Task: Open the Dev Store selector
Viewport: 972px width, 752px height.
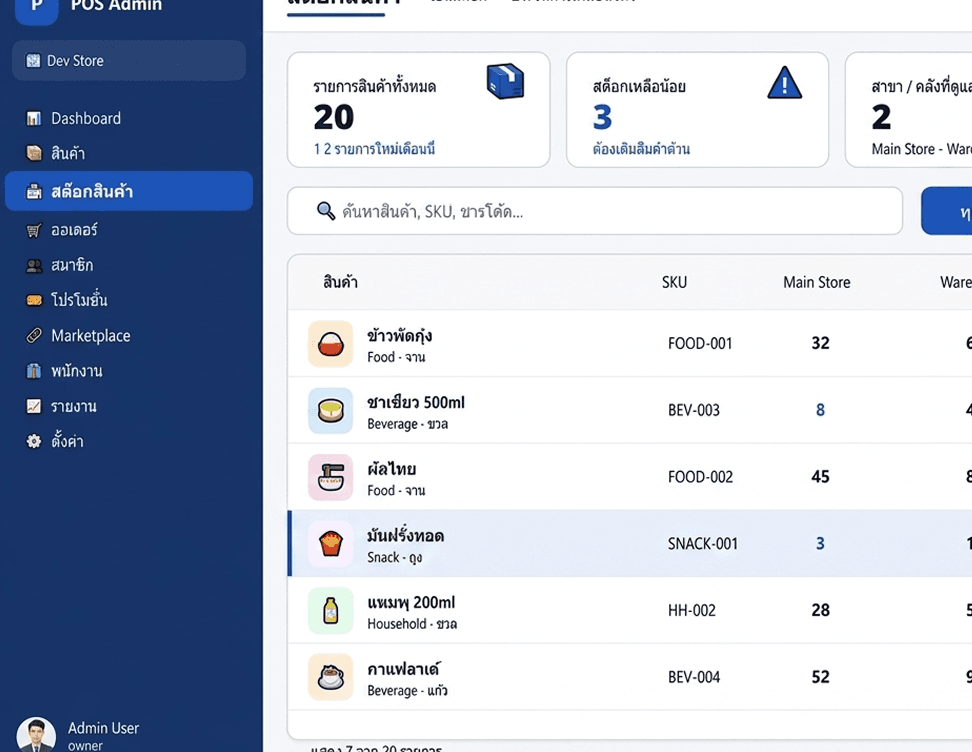Action: pyautogui.click(x=129, y=60)
